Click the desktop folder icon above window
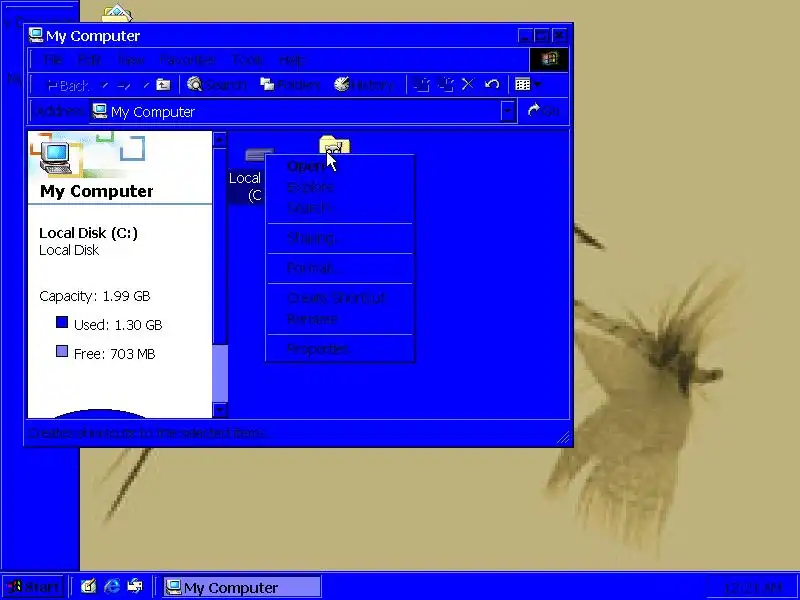This screenshot has width=800, height=600. (x=117, y=14)
